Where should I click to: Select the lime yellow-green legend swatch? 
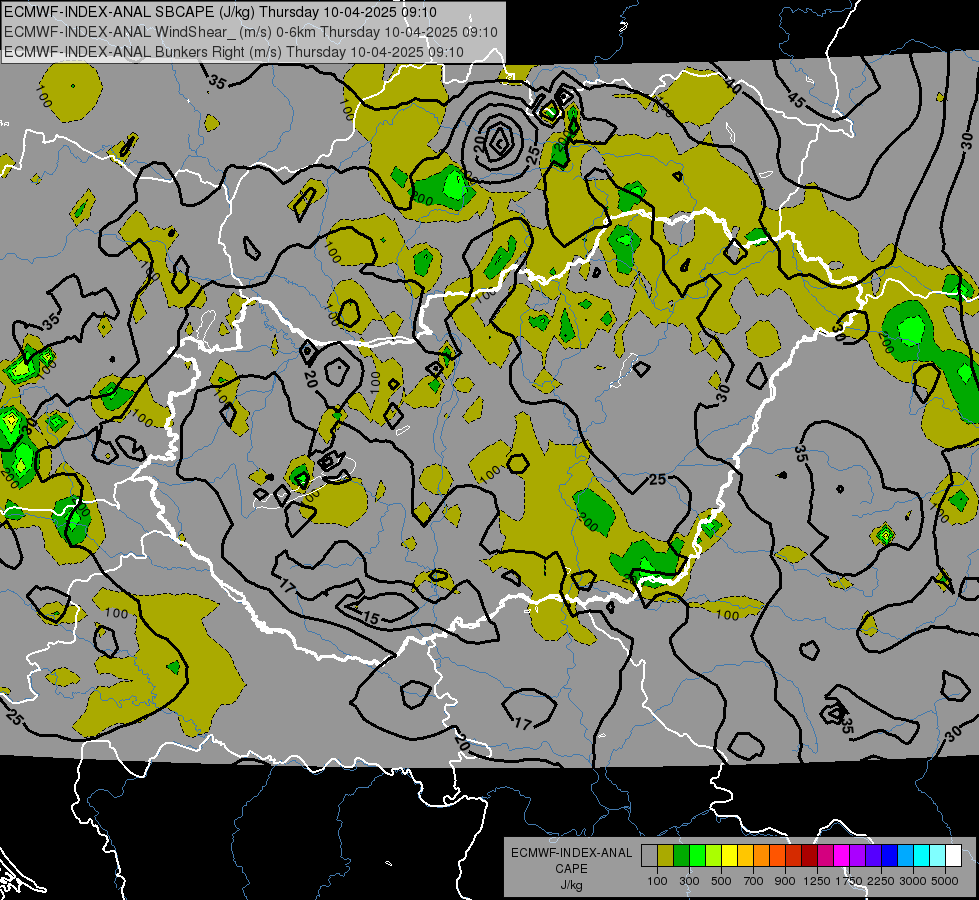713,856
